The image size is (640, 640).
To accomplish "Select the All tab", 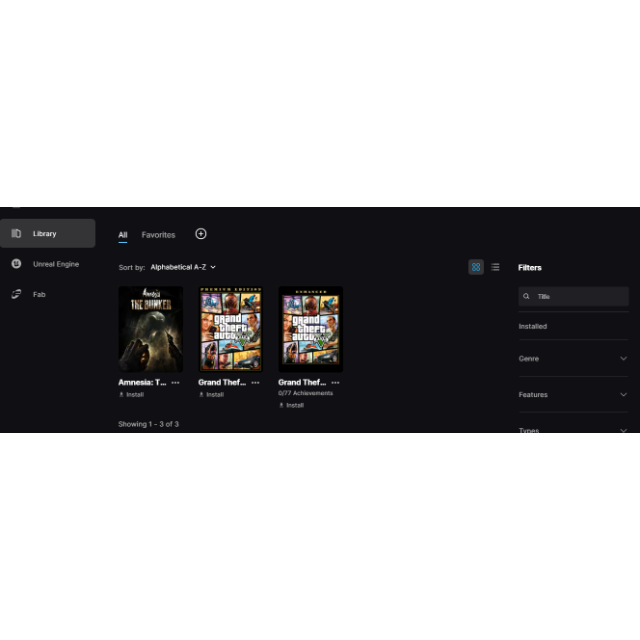I will [x=123, y=235].
